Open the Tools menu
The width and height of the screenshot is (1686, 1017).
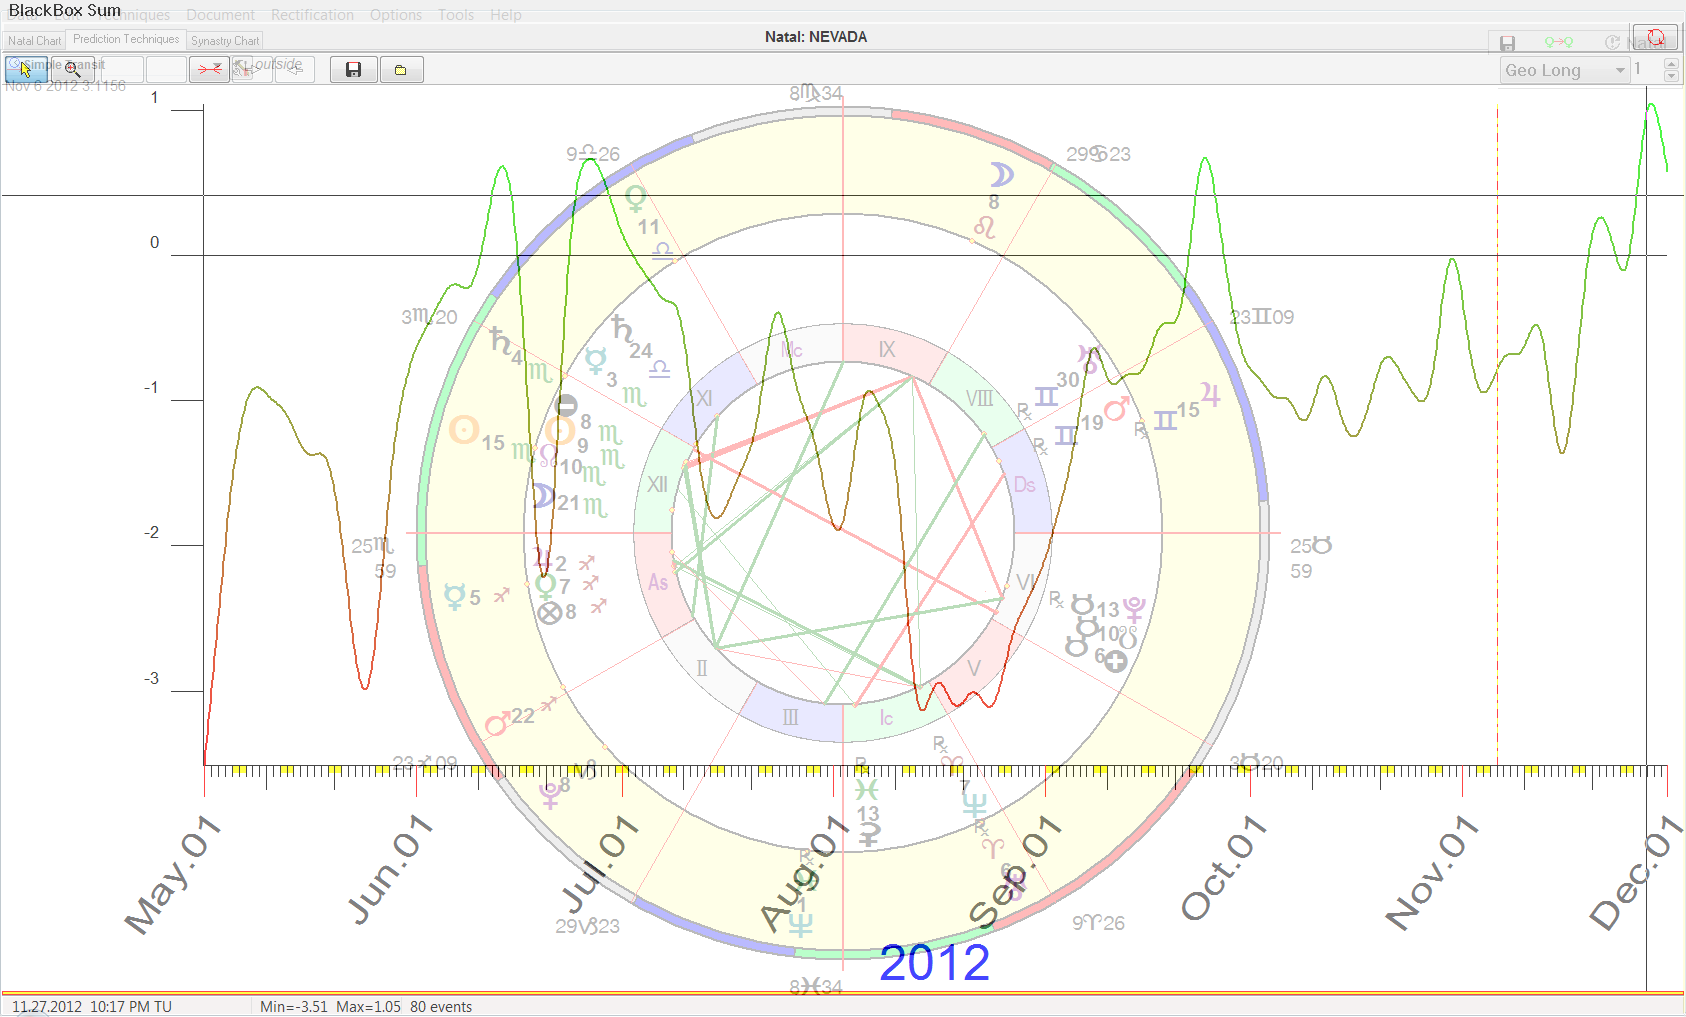(456, 15)
